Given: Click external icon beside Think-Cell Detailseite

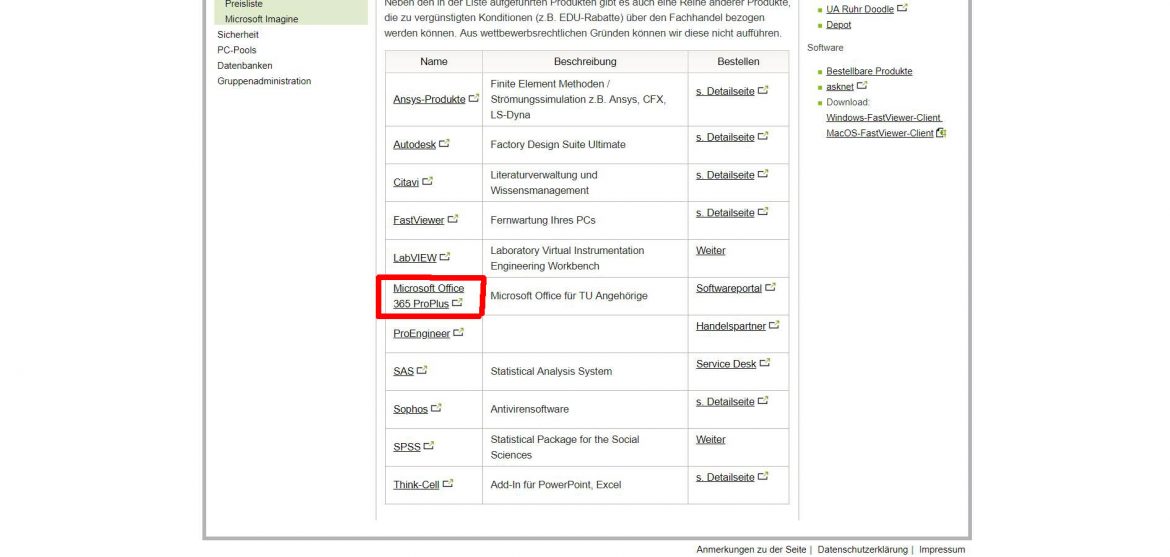Looking at the screenshot, I should tap(763, 476).
